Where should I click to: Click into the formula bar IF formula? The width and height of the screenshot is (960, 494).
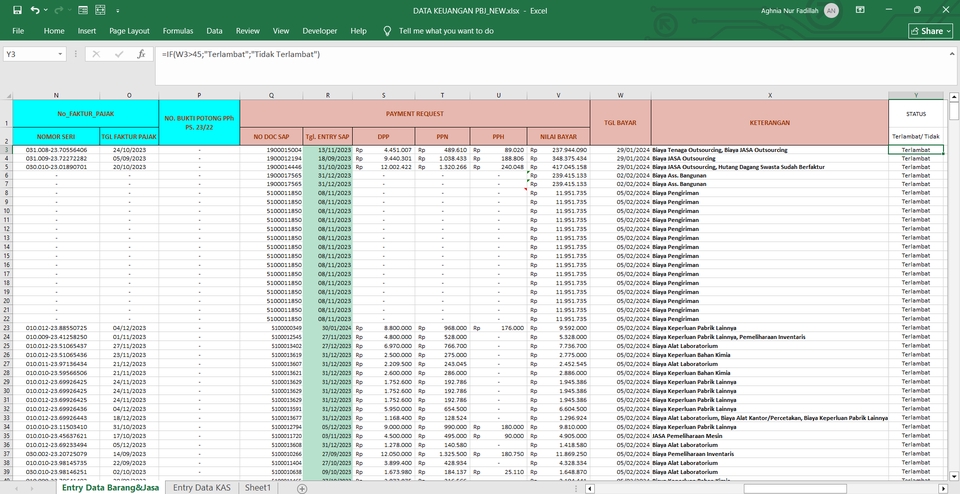point(241,54)
